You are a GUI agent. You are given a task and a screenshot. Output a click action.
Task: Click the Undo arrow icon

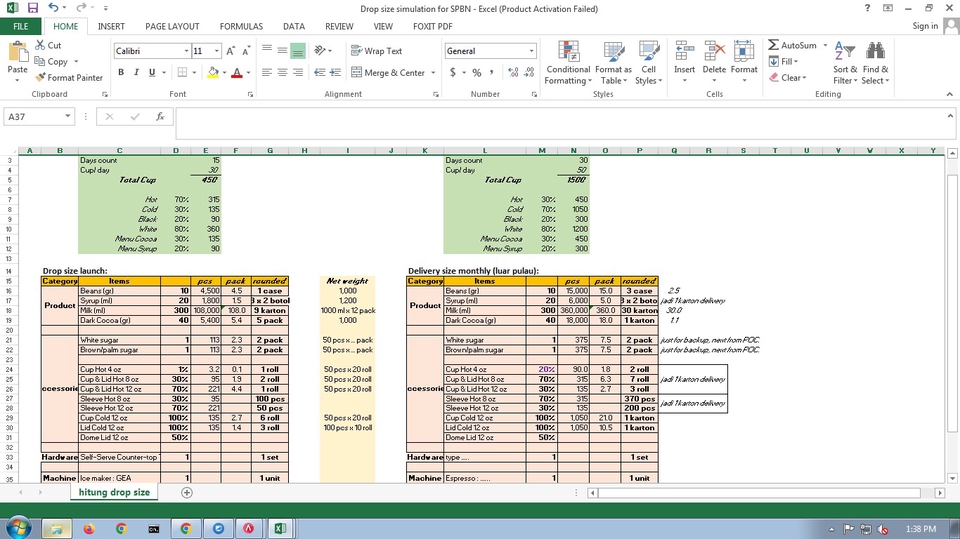click(x=54, y=8)
